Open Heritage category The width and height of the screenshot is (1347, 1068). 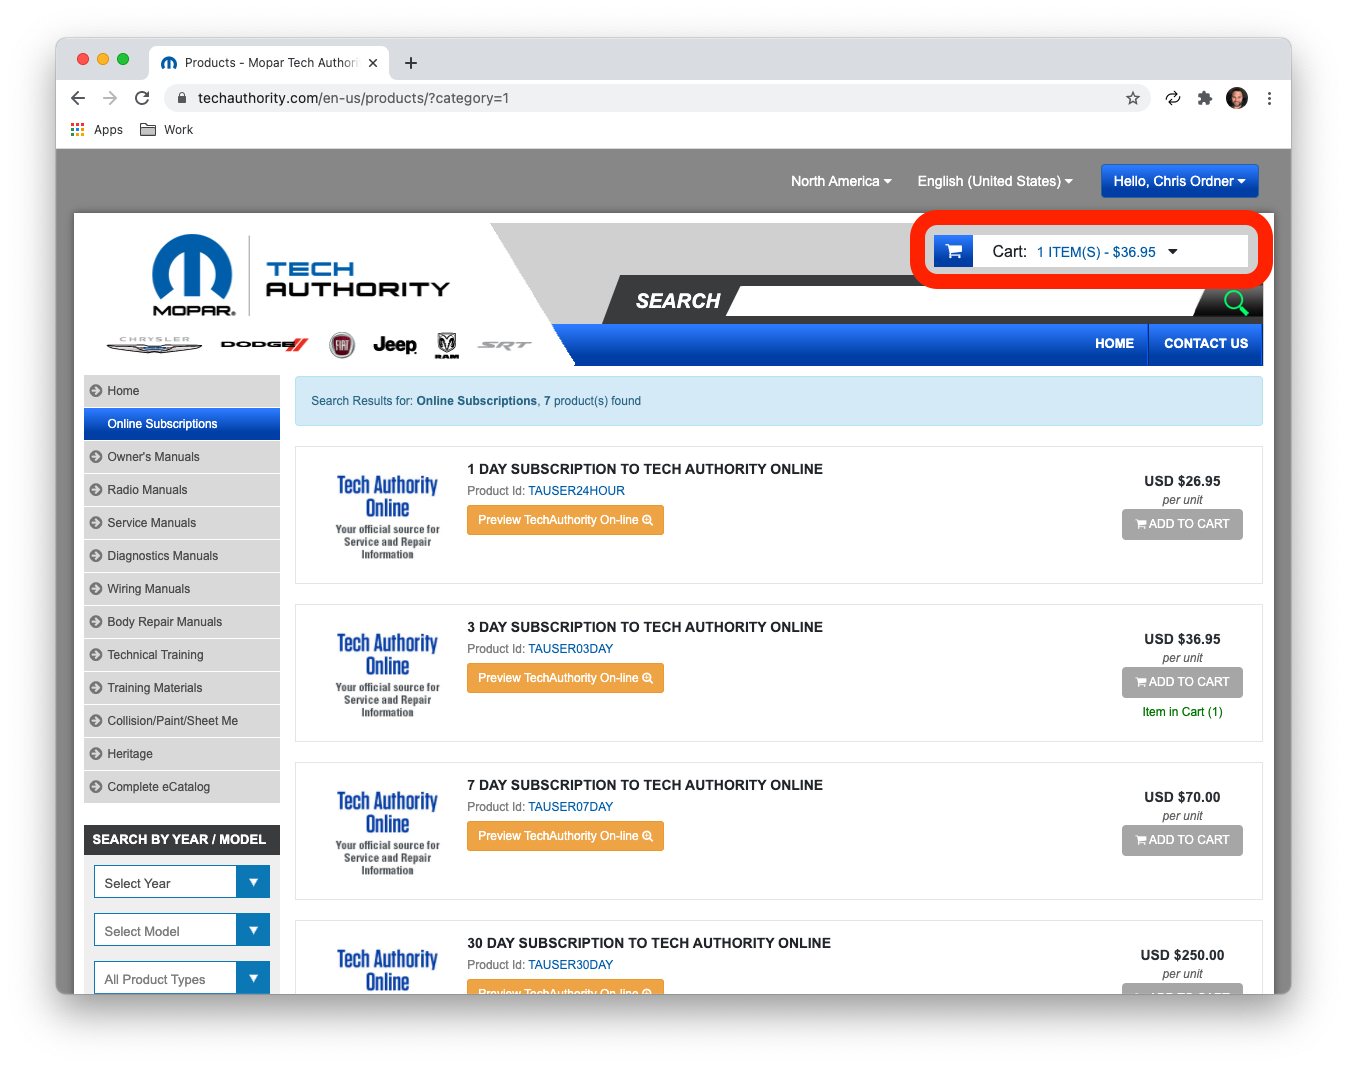[182, 754]
